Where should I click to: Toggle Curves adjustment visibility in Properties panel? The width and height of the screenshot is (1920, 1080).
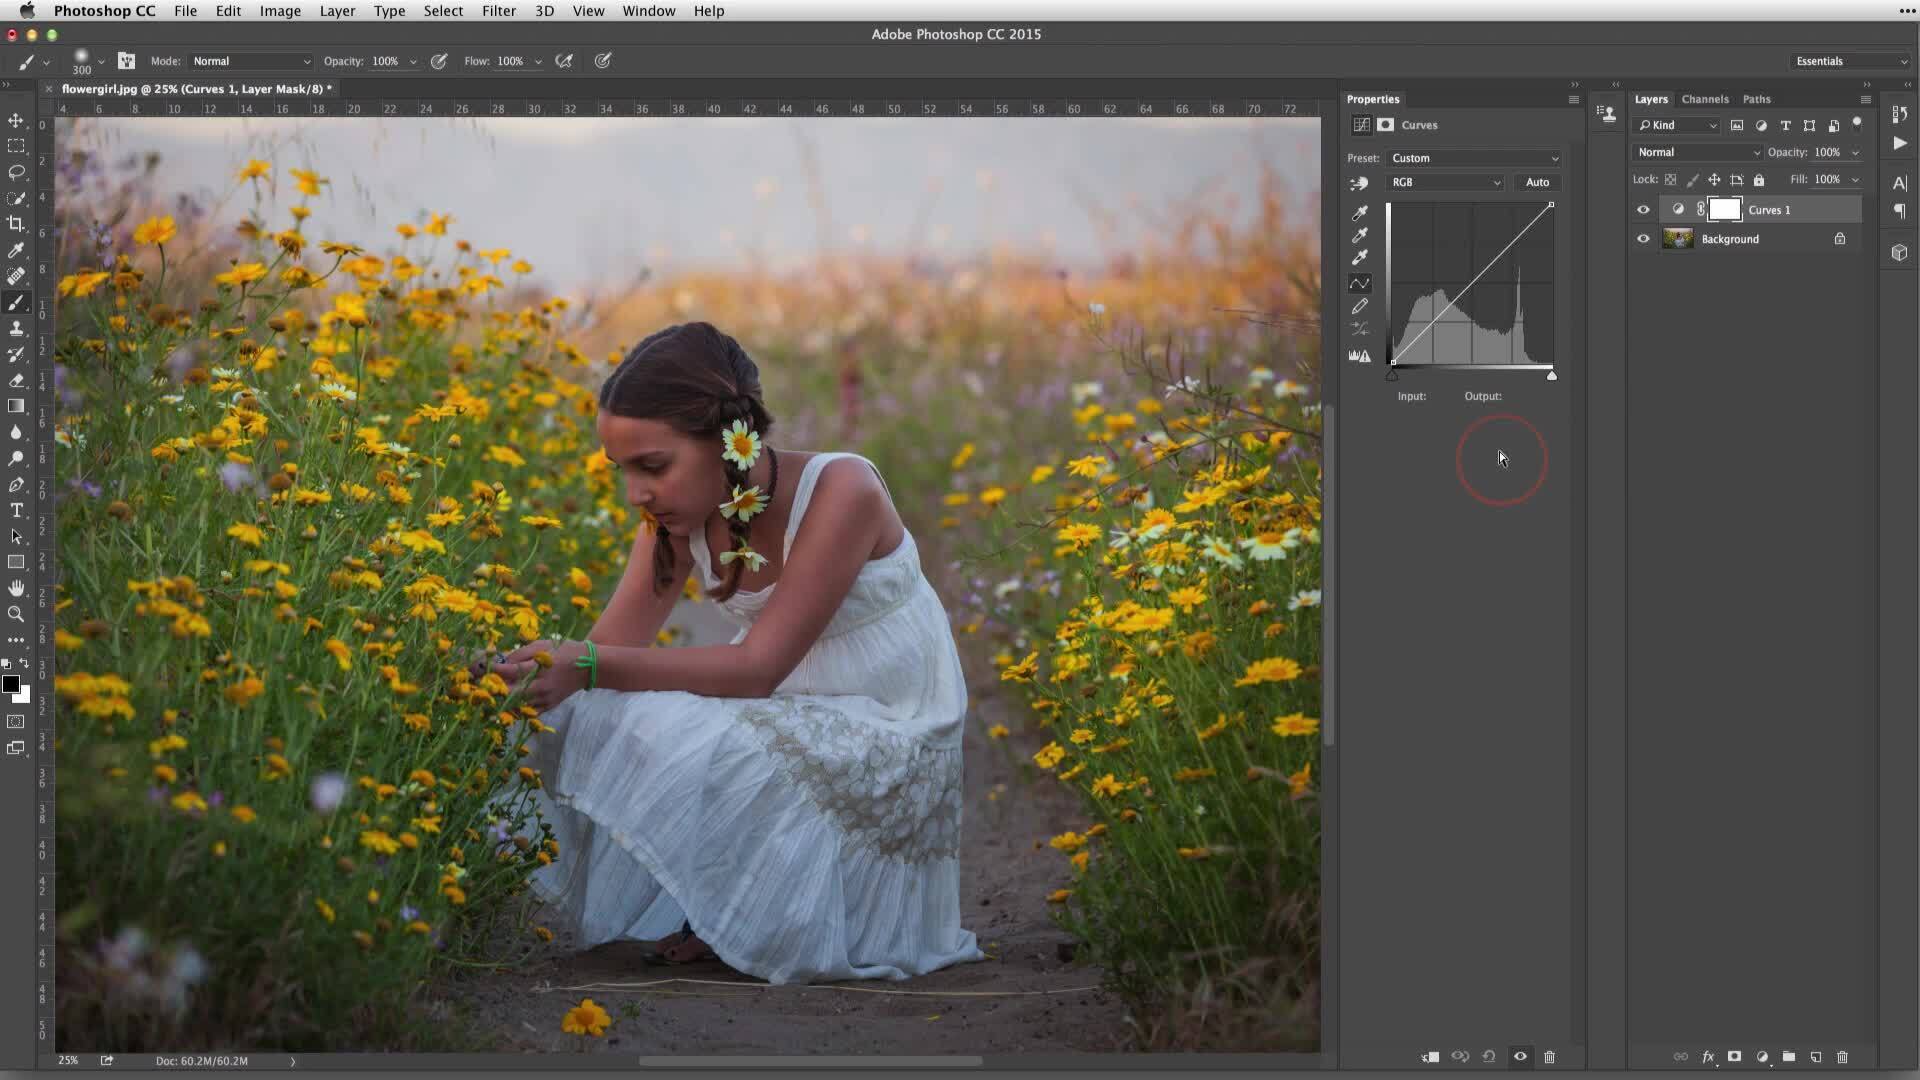1520,1057
